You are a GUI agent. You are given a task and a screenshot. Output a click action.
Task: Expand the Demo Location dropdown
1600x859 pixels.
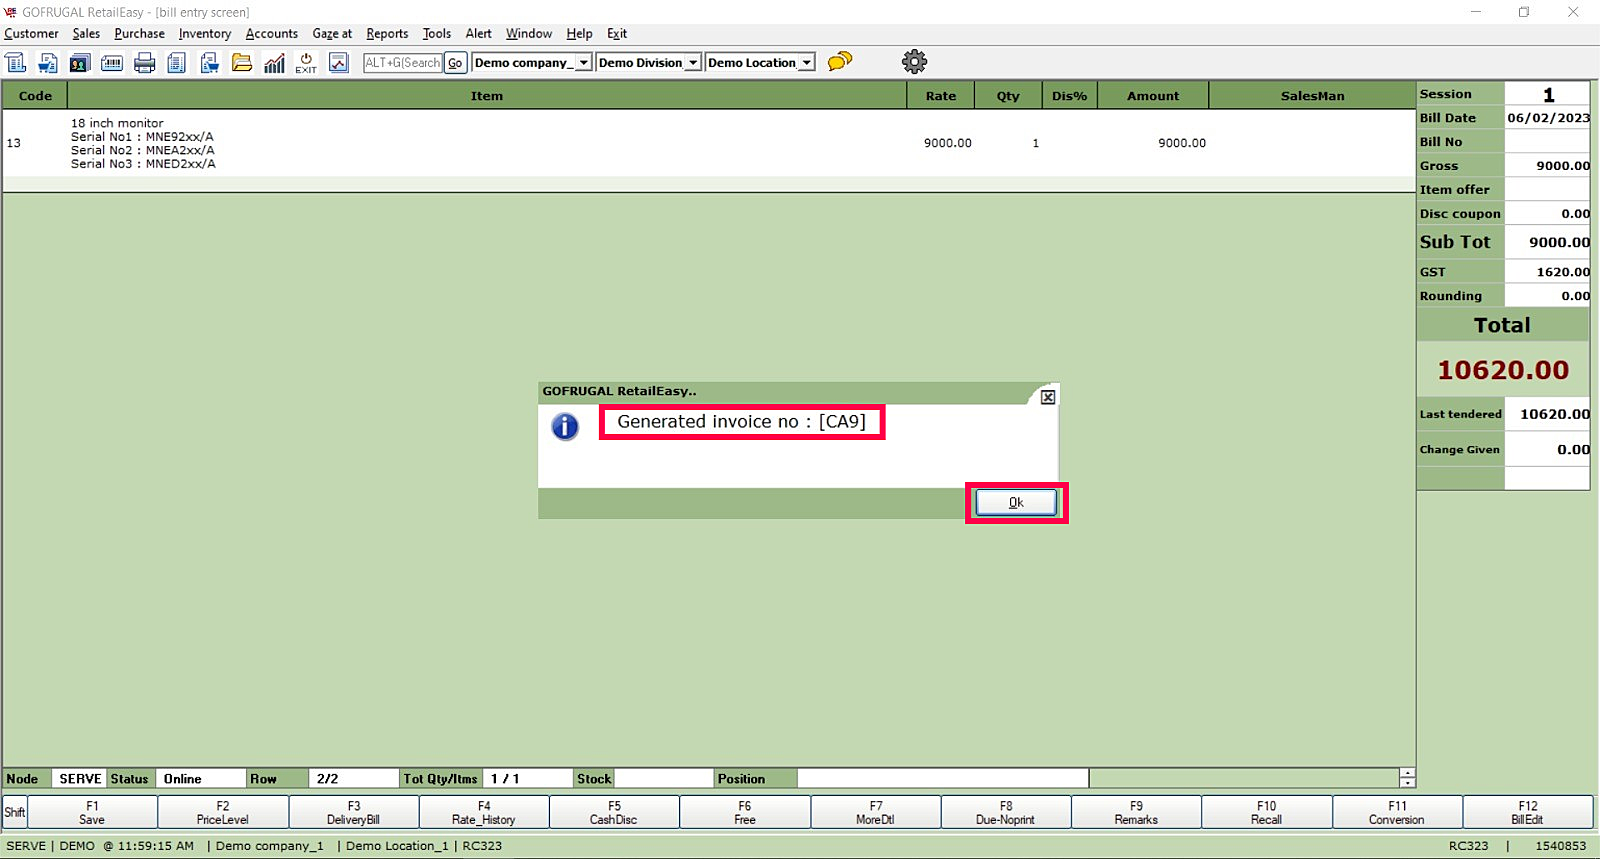pos(807,62)
